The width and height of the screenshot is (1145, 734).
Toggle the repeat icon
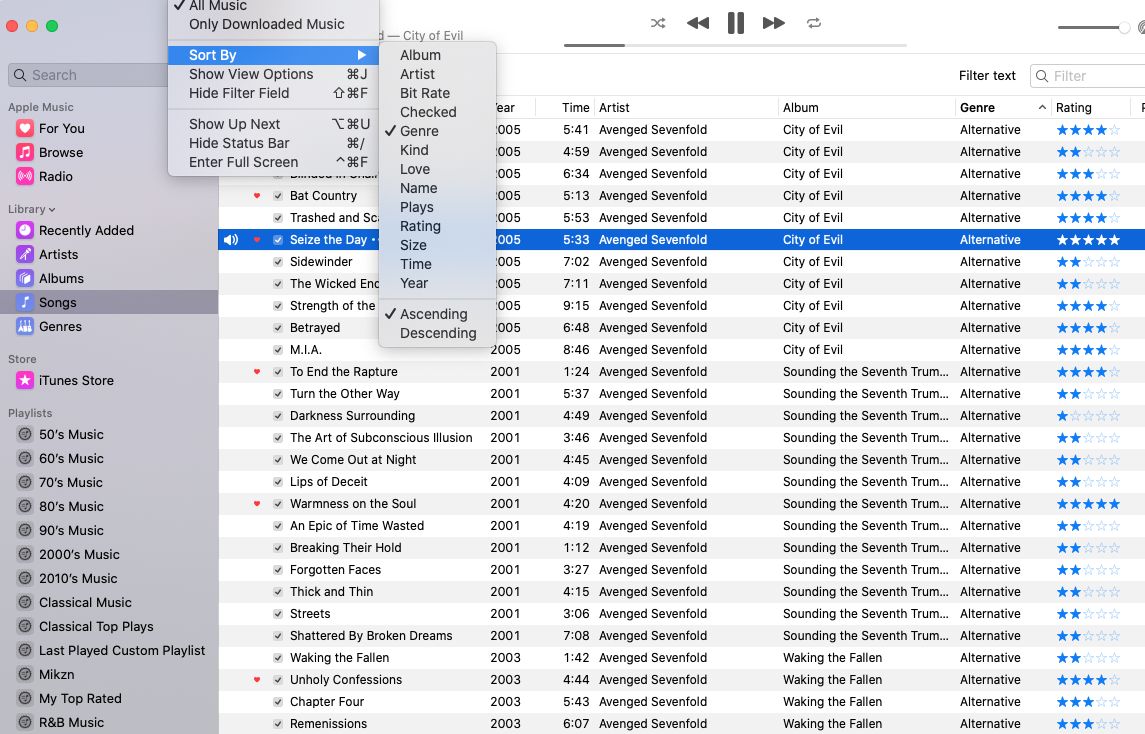813,23
